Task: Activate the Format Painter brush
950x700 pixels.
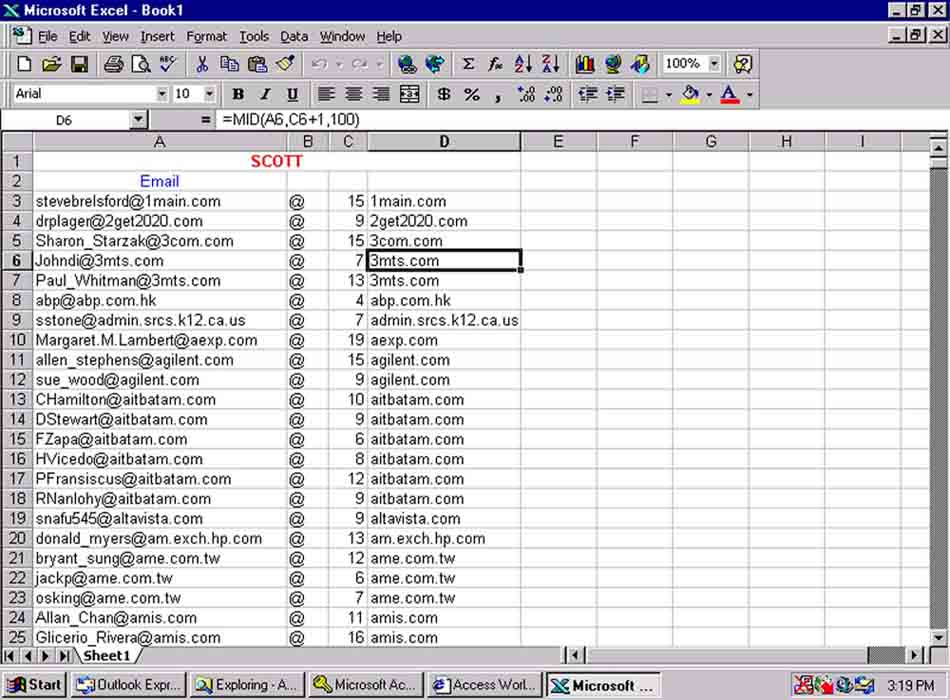Action: click(x=285, y=64)
